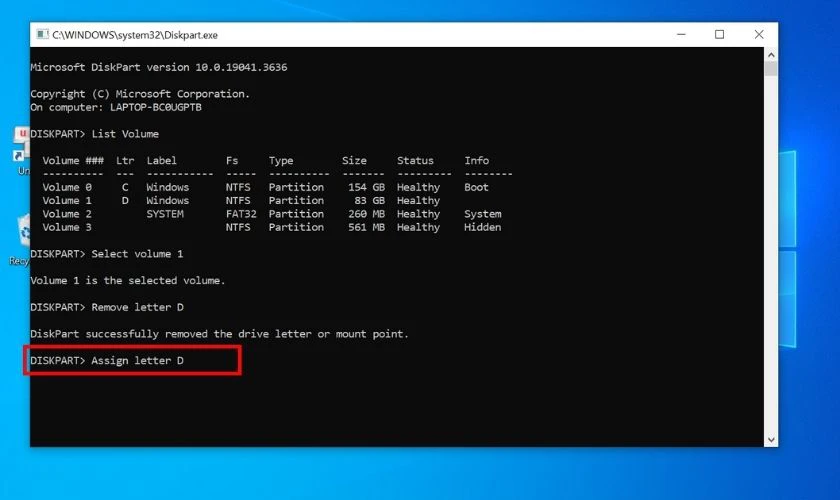This screenshot has height=500, width=840.
Task: Click the vertical scrollbar thumb
Action: coord(771,69)
